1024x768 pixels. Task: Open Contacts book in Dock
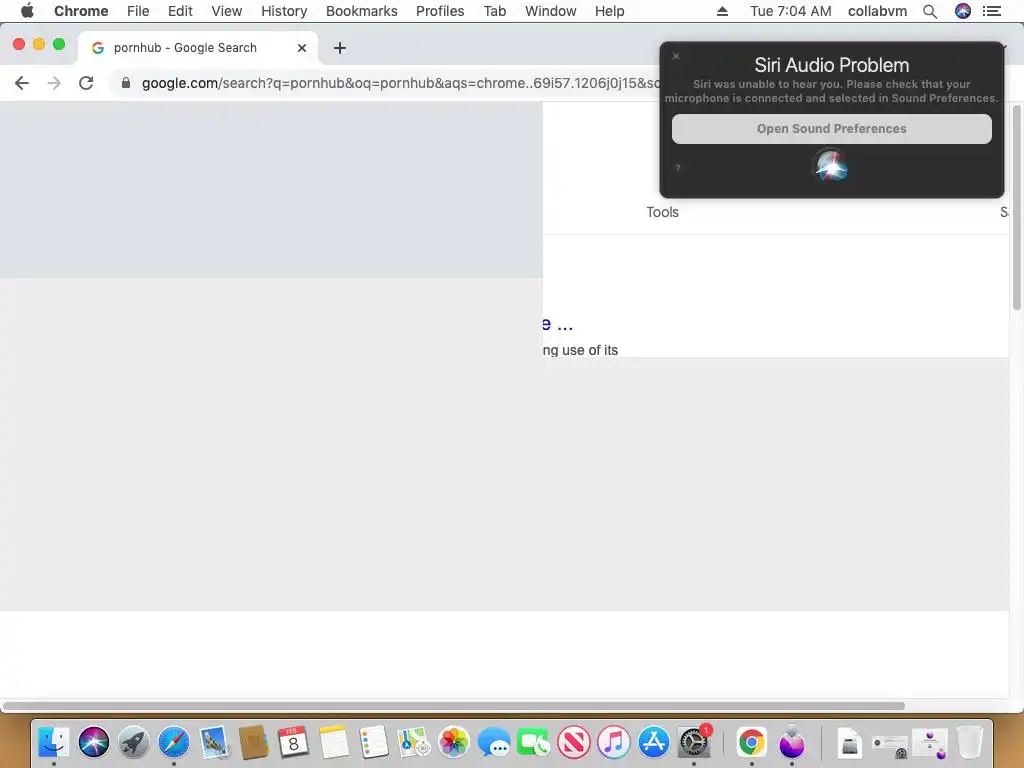(254, 742)
